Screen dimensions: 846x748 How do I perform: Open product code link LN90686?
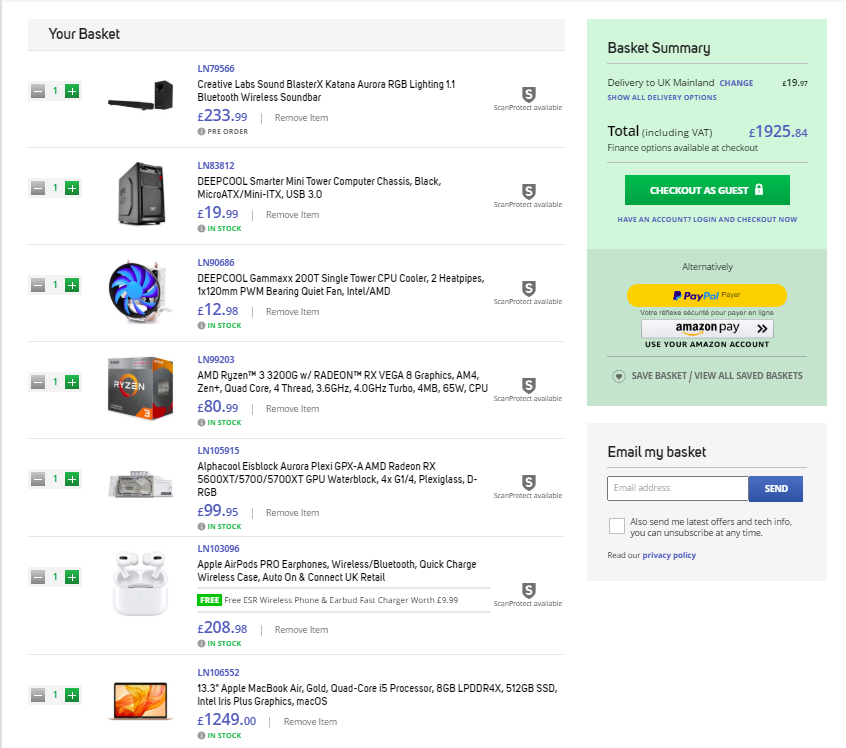click(x=216, y=263)
